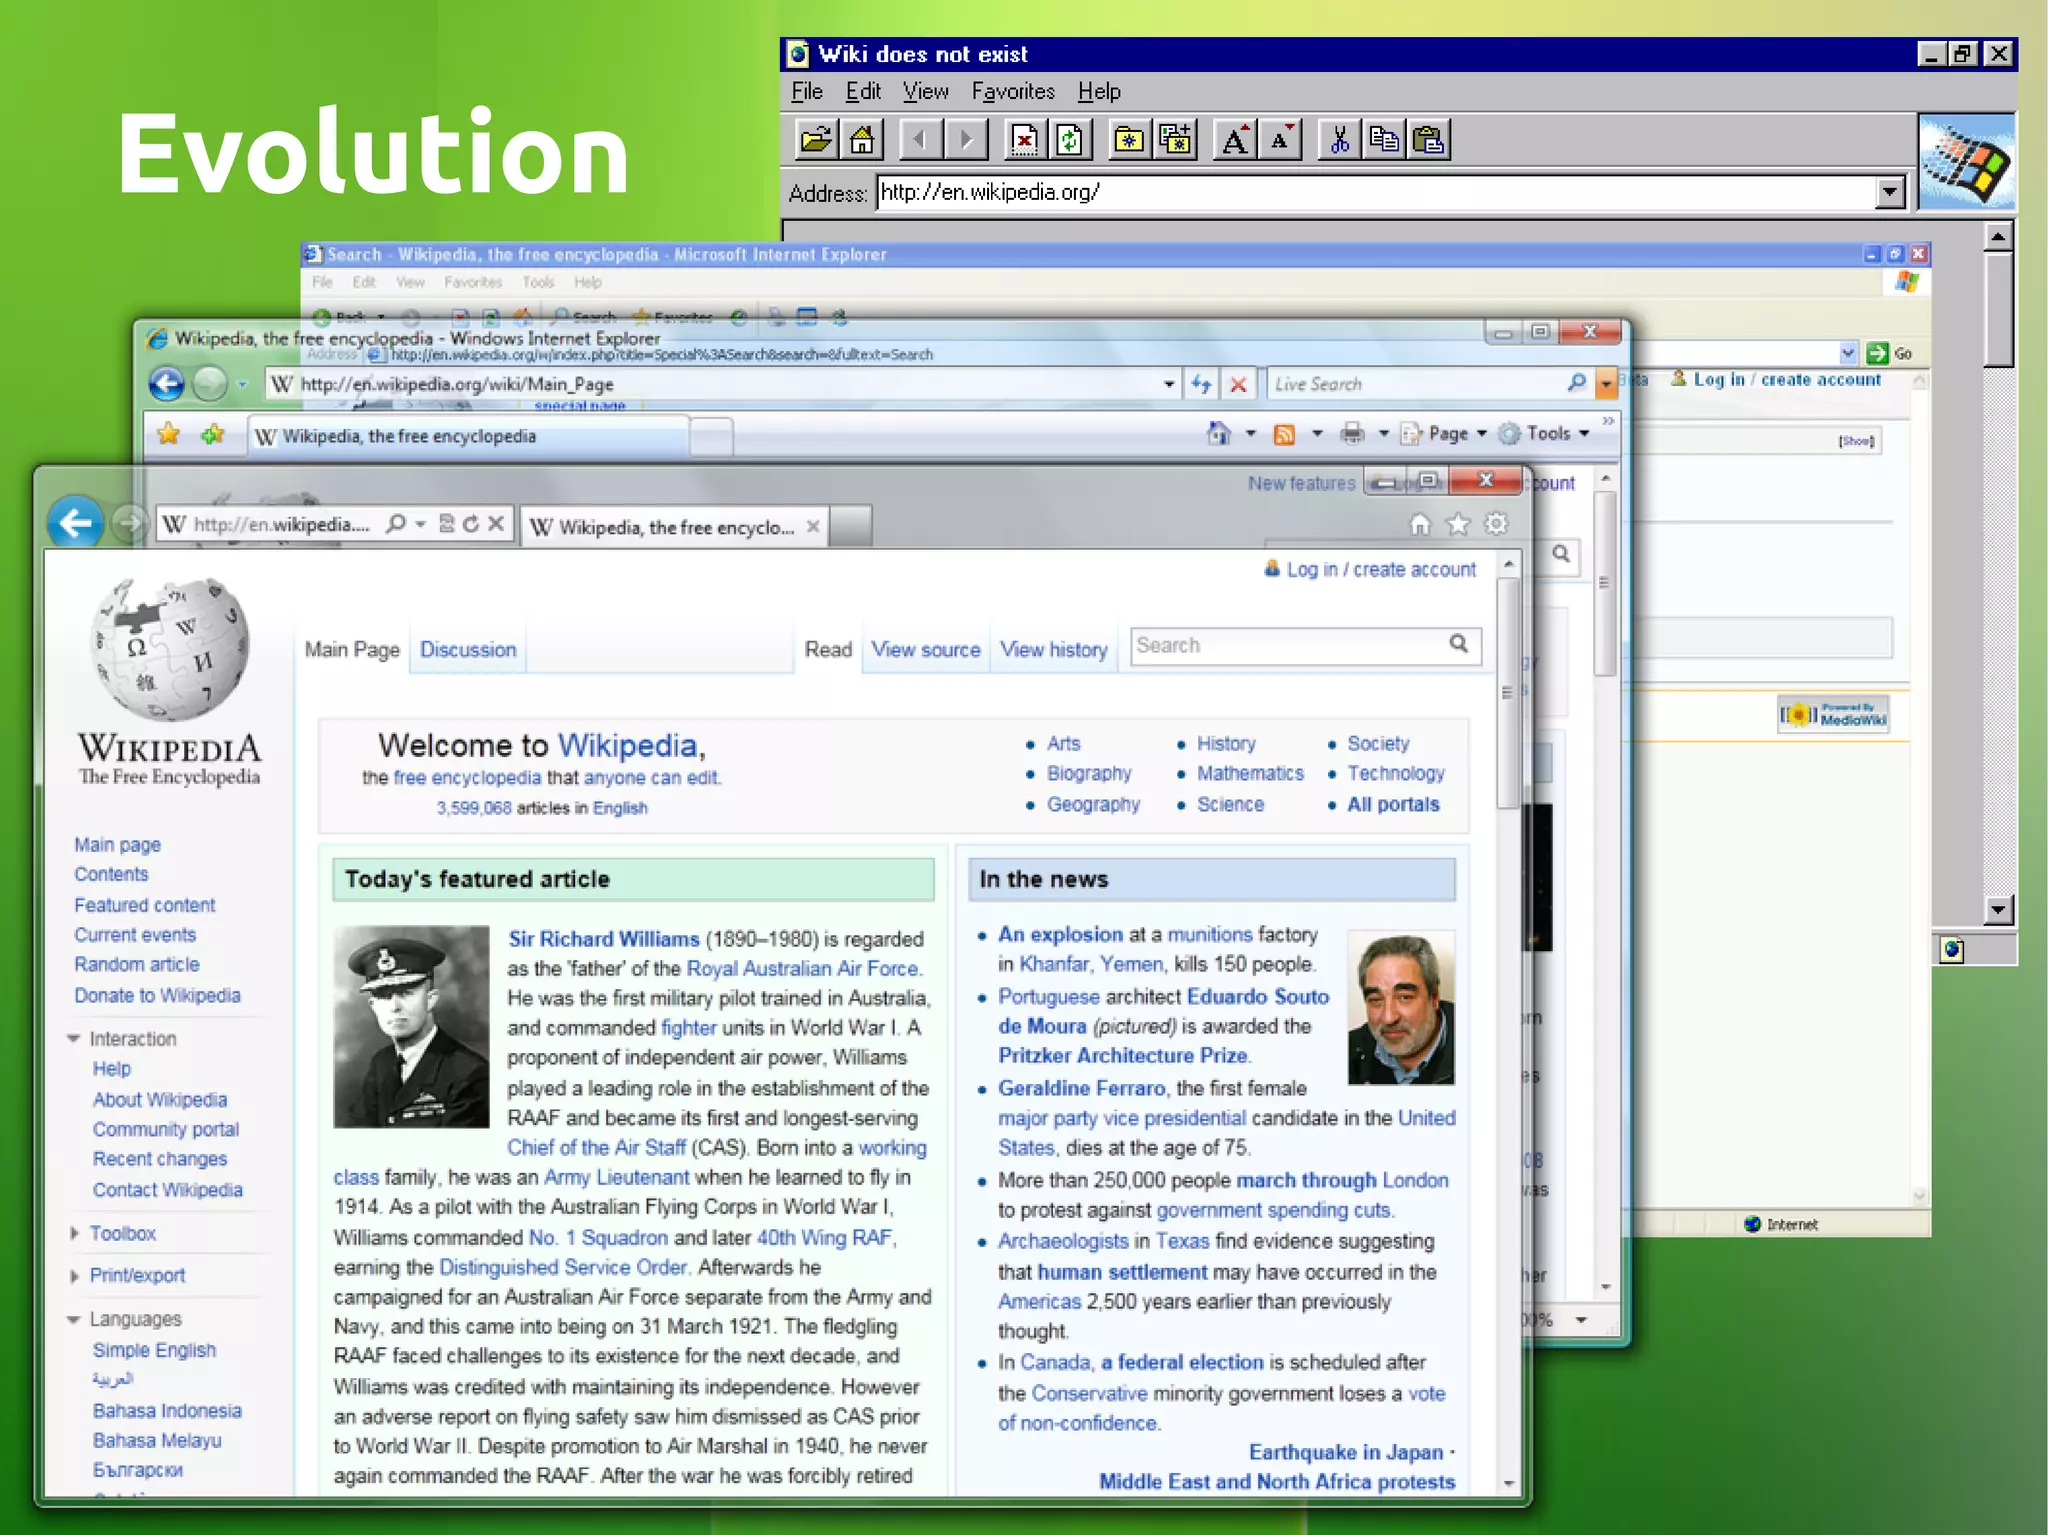Click the Cut scissors icon in old toolbar
Screen dimensions: 2048x1535
tap(1339, 140)
